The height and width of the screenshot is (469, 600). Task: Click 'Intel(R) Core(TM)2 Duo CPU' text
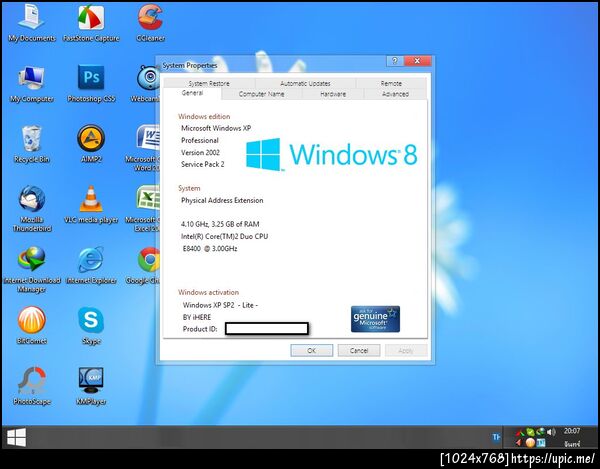point(225,236)
